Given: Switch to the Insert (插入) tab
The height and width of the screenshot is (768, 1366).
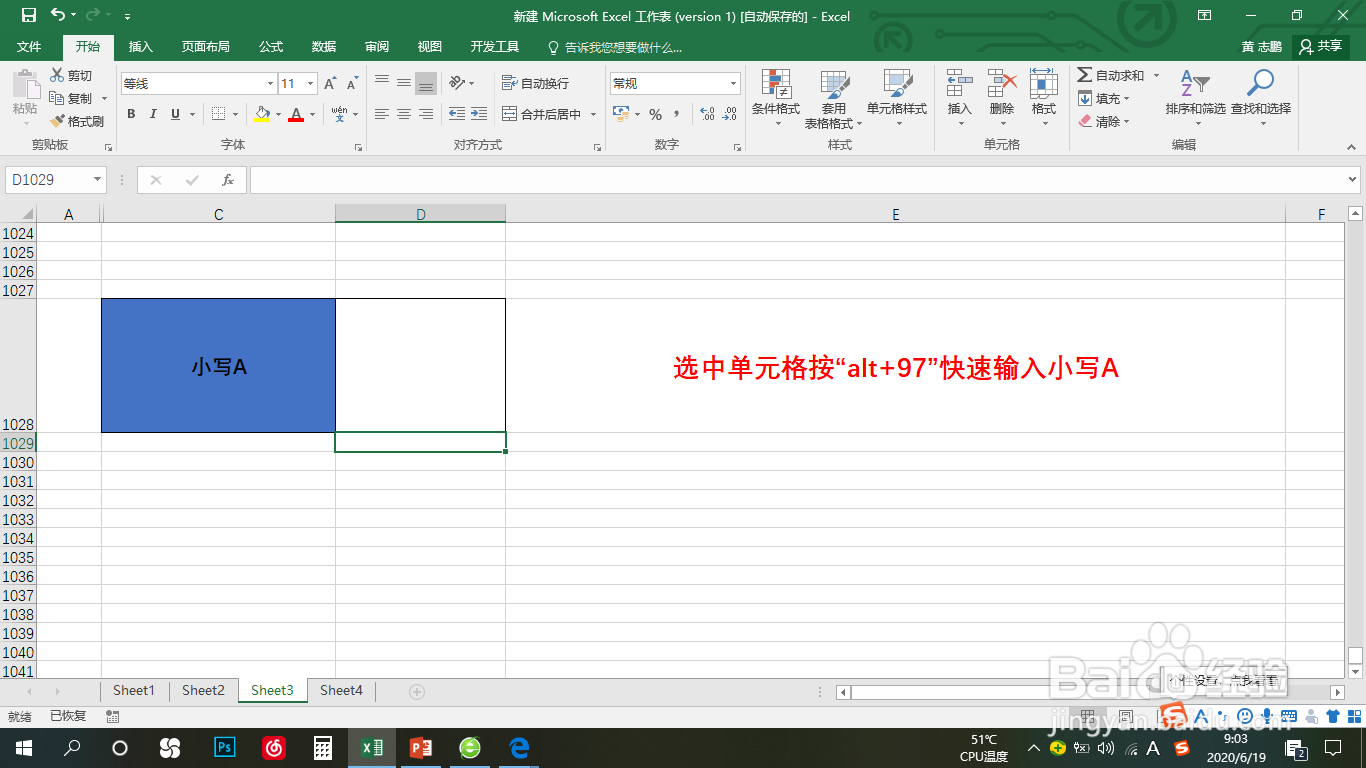Looking at the screenshot, I should (x=141, y=47).
